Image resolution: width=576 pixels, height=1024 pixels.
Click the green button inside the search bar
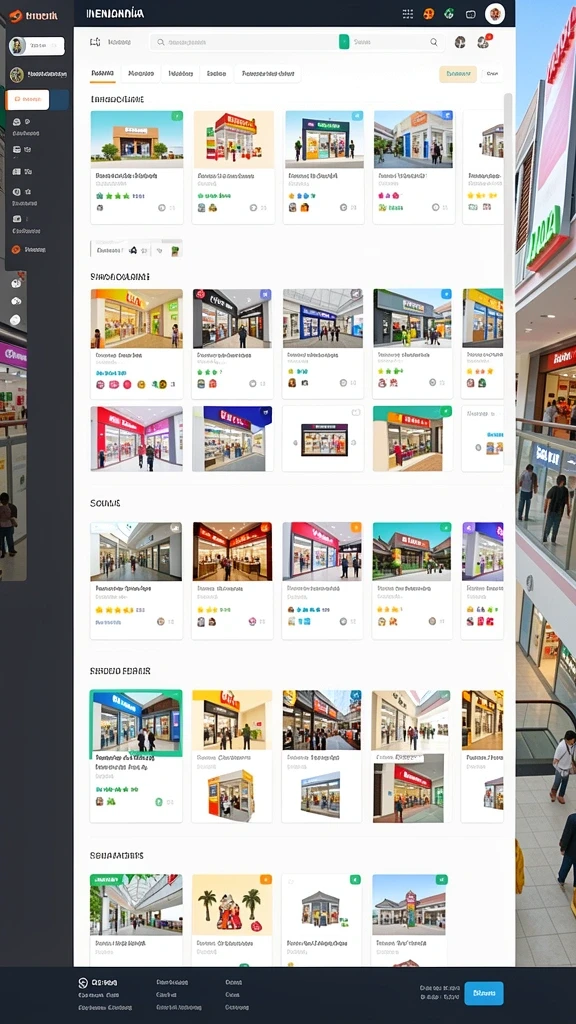(344, 42)
